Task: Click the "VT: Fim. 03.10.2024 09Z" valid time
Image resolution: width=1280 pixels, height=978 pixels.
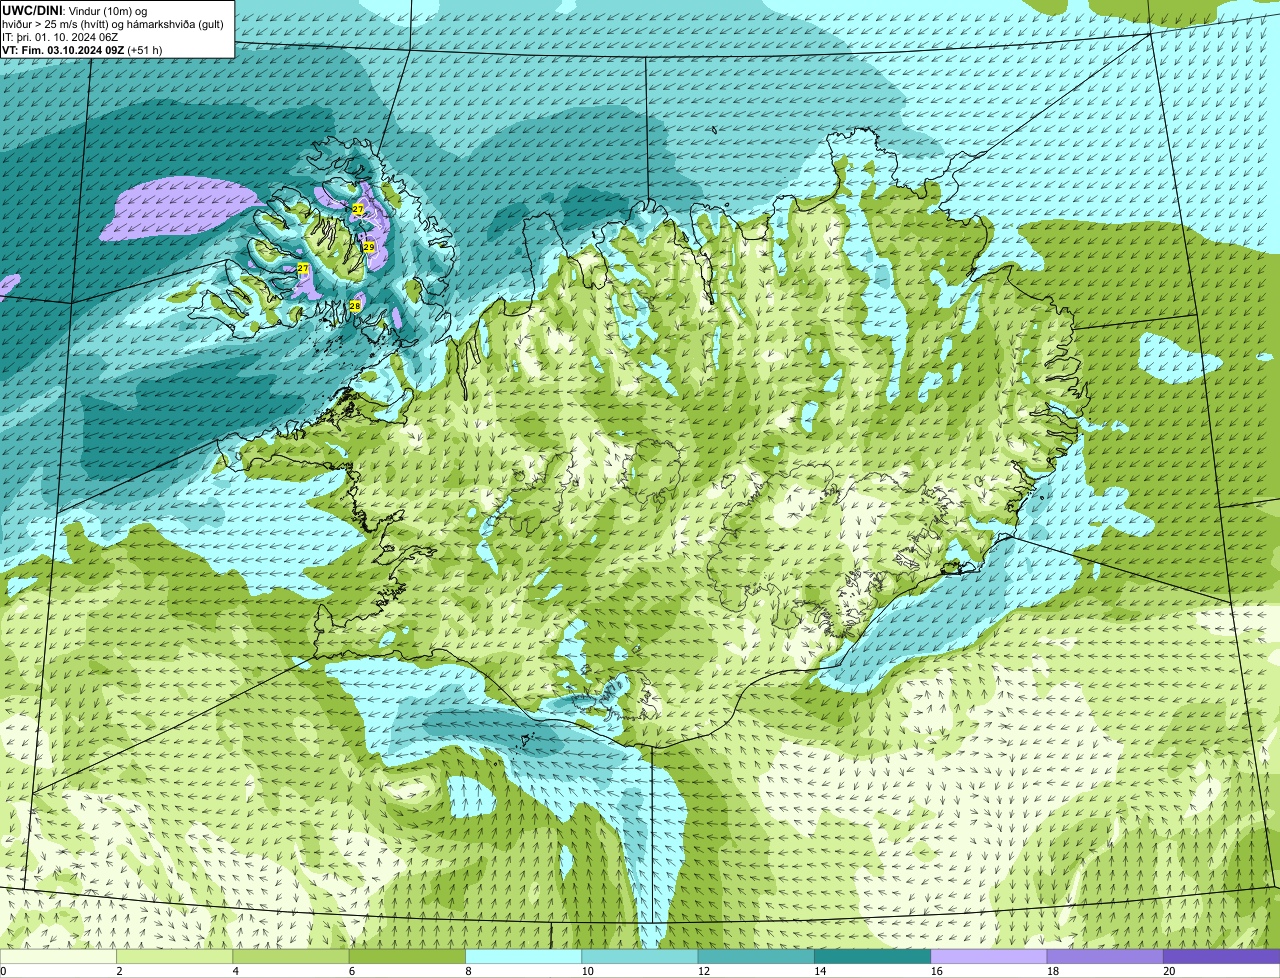Action: tap(63, 50)
